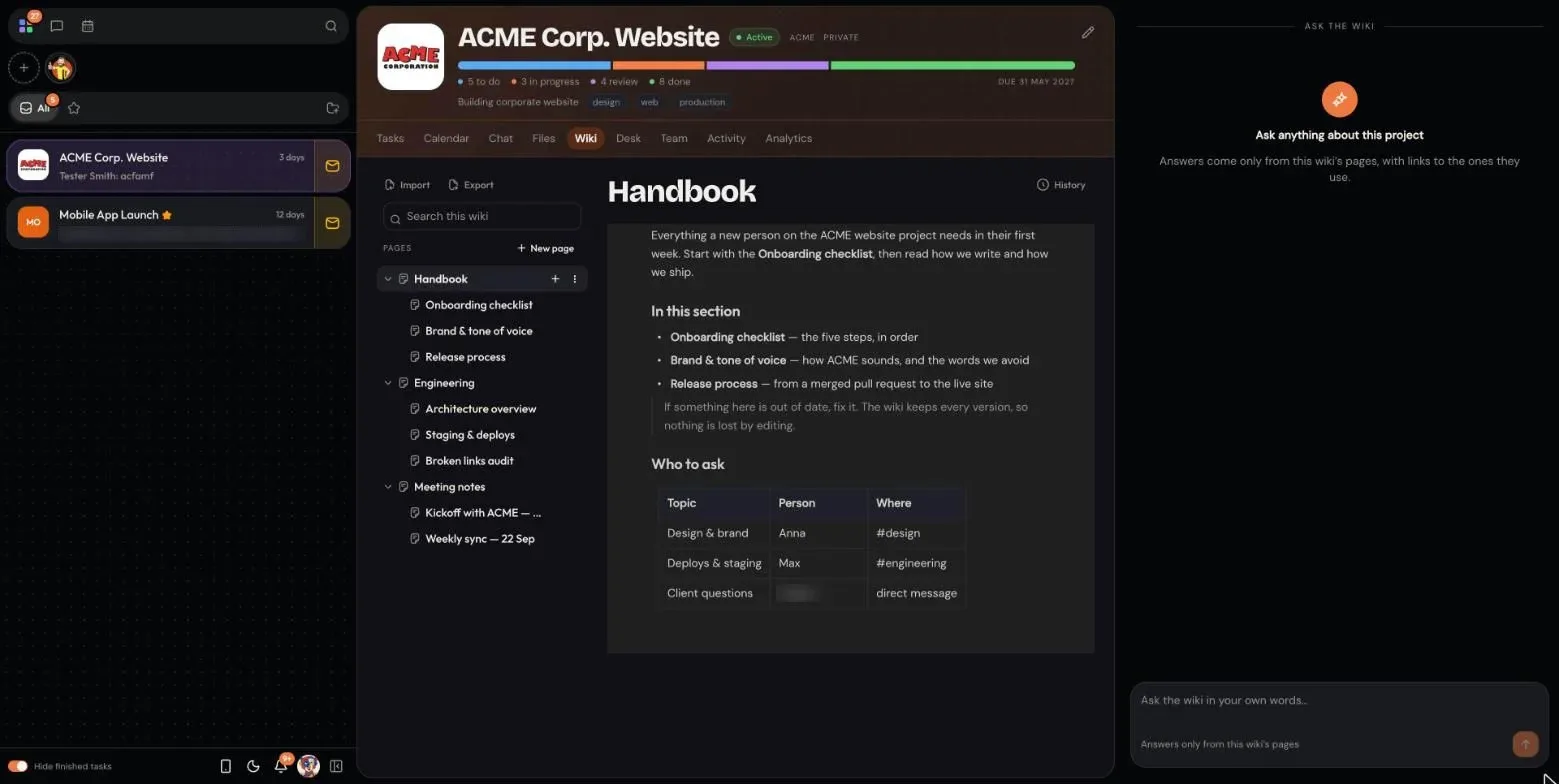
Task: Select the All inbox filter
Action: click(x=36, y=108)
